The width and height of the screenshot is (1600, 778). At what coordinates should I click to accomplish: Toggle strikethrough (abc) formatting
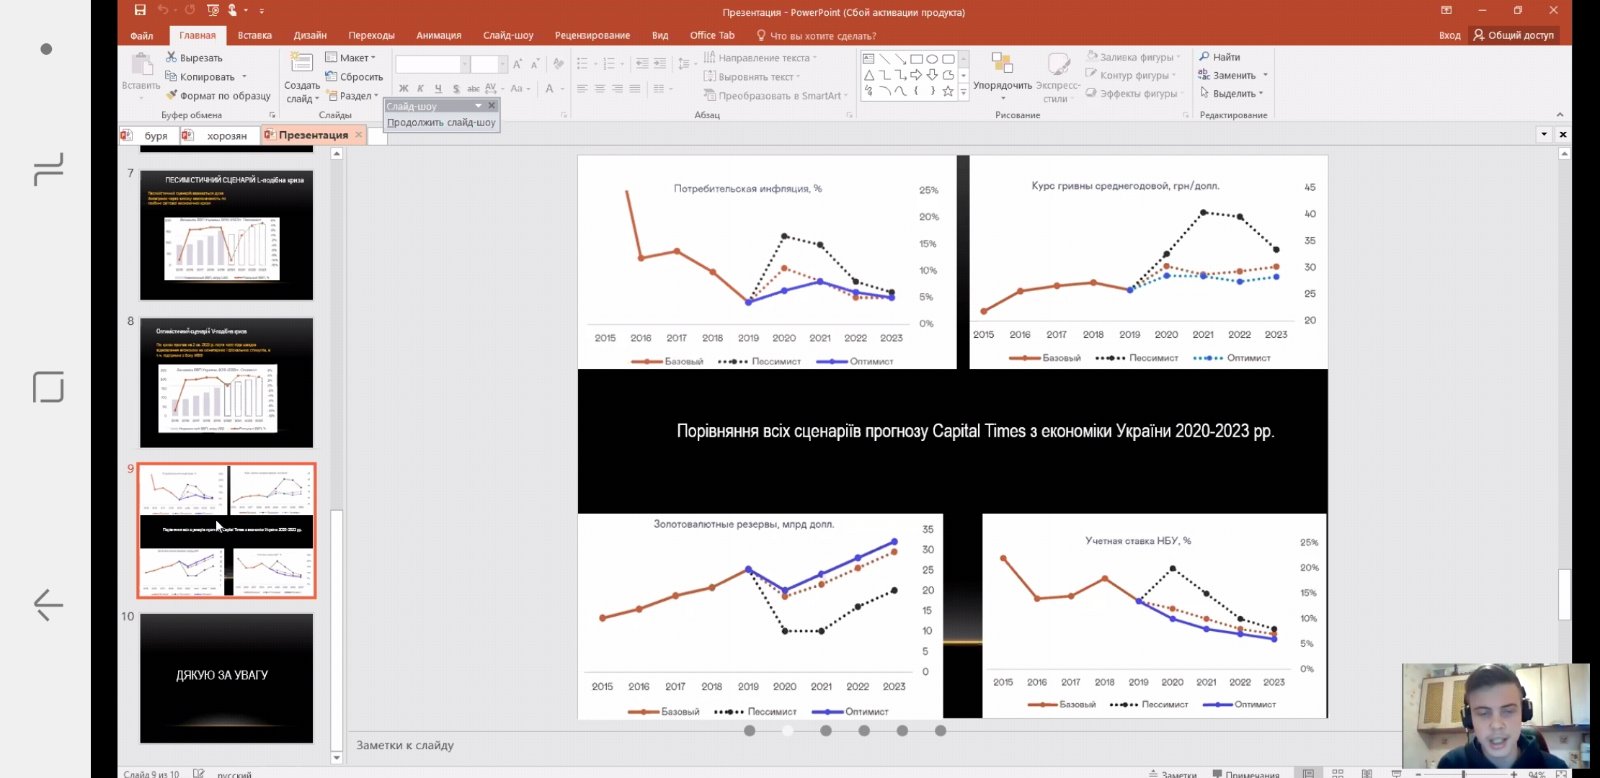tap(473, 89)
